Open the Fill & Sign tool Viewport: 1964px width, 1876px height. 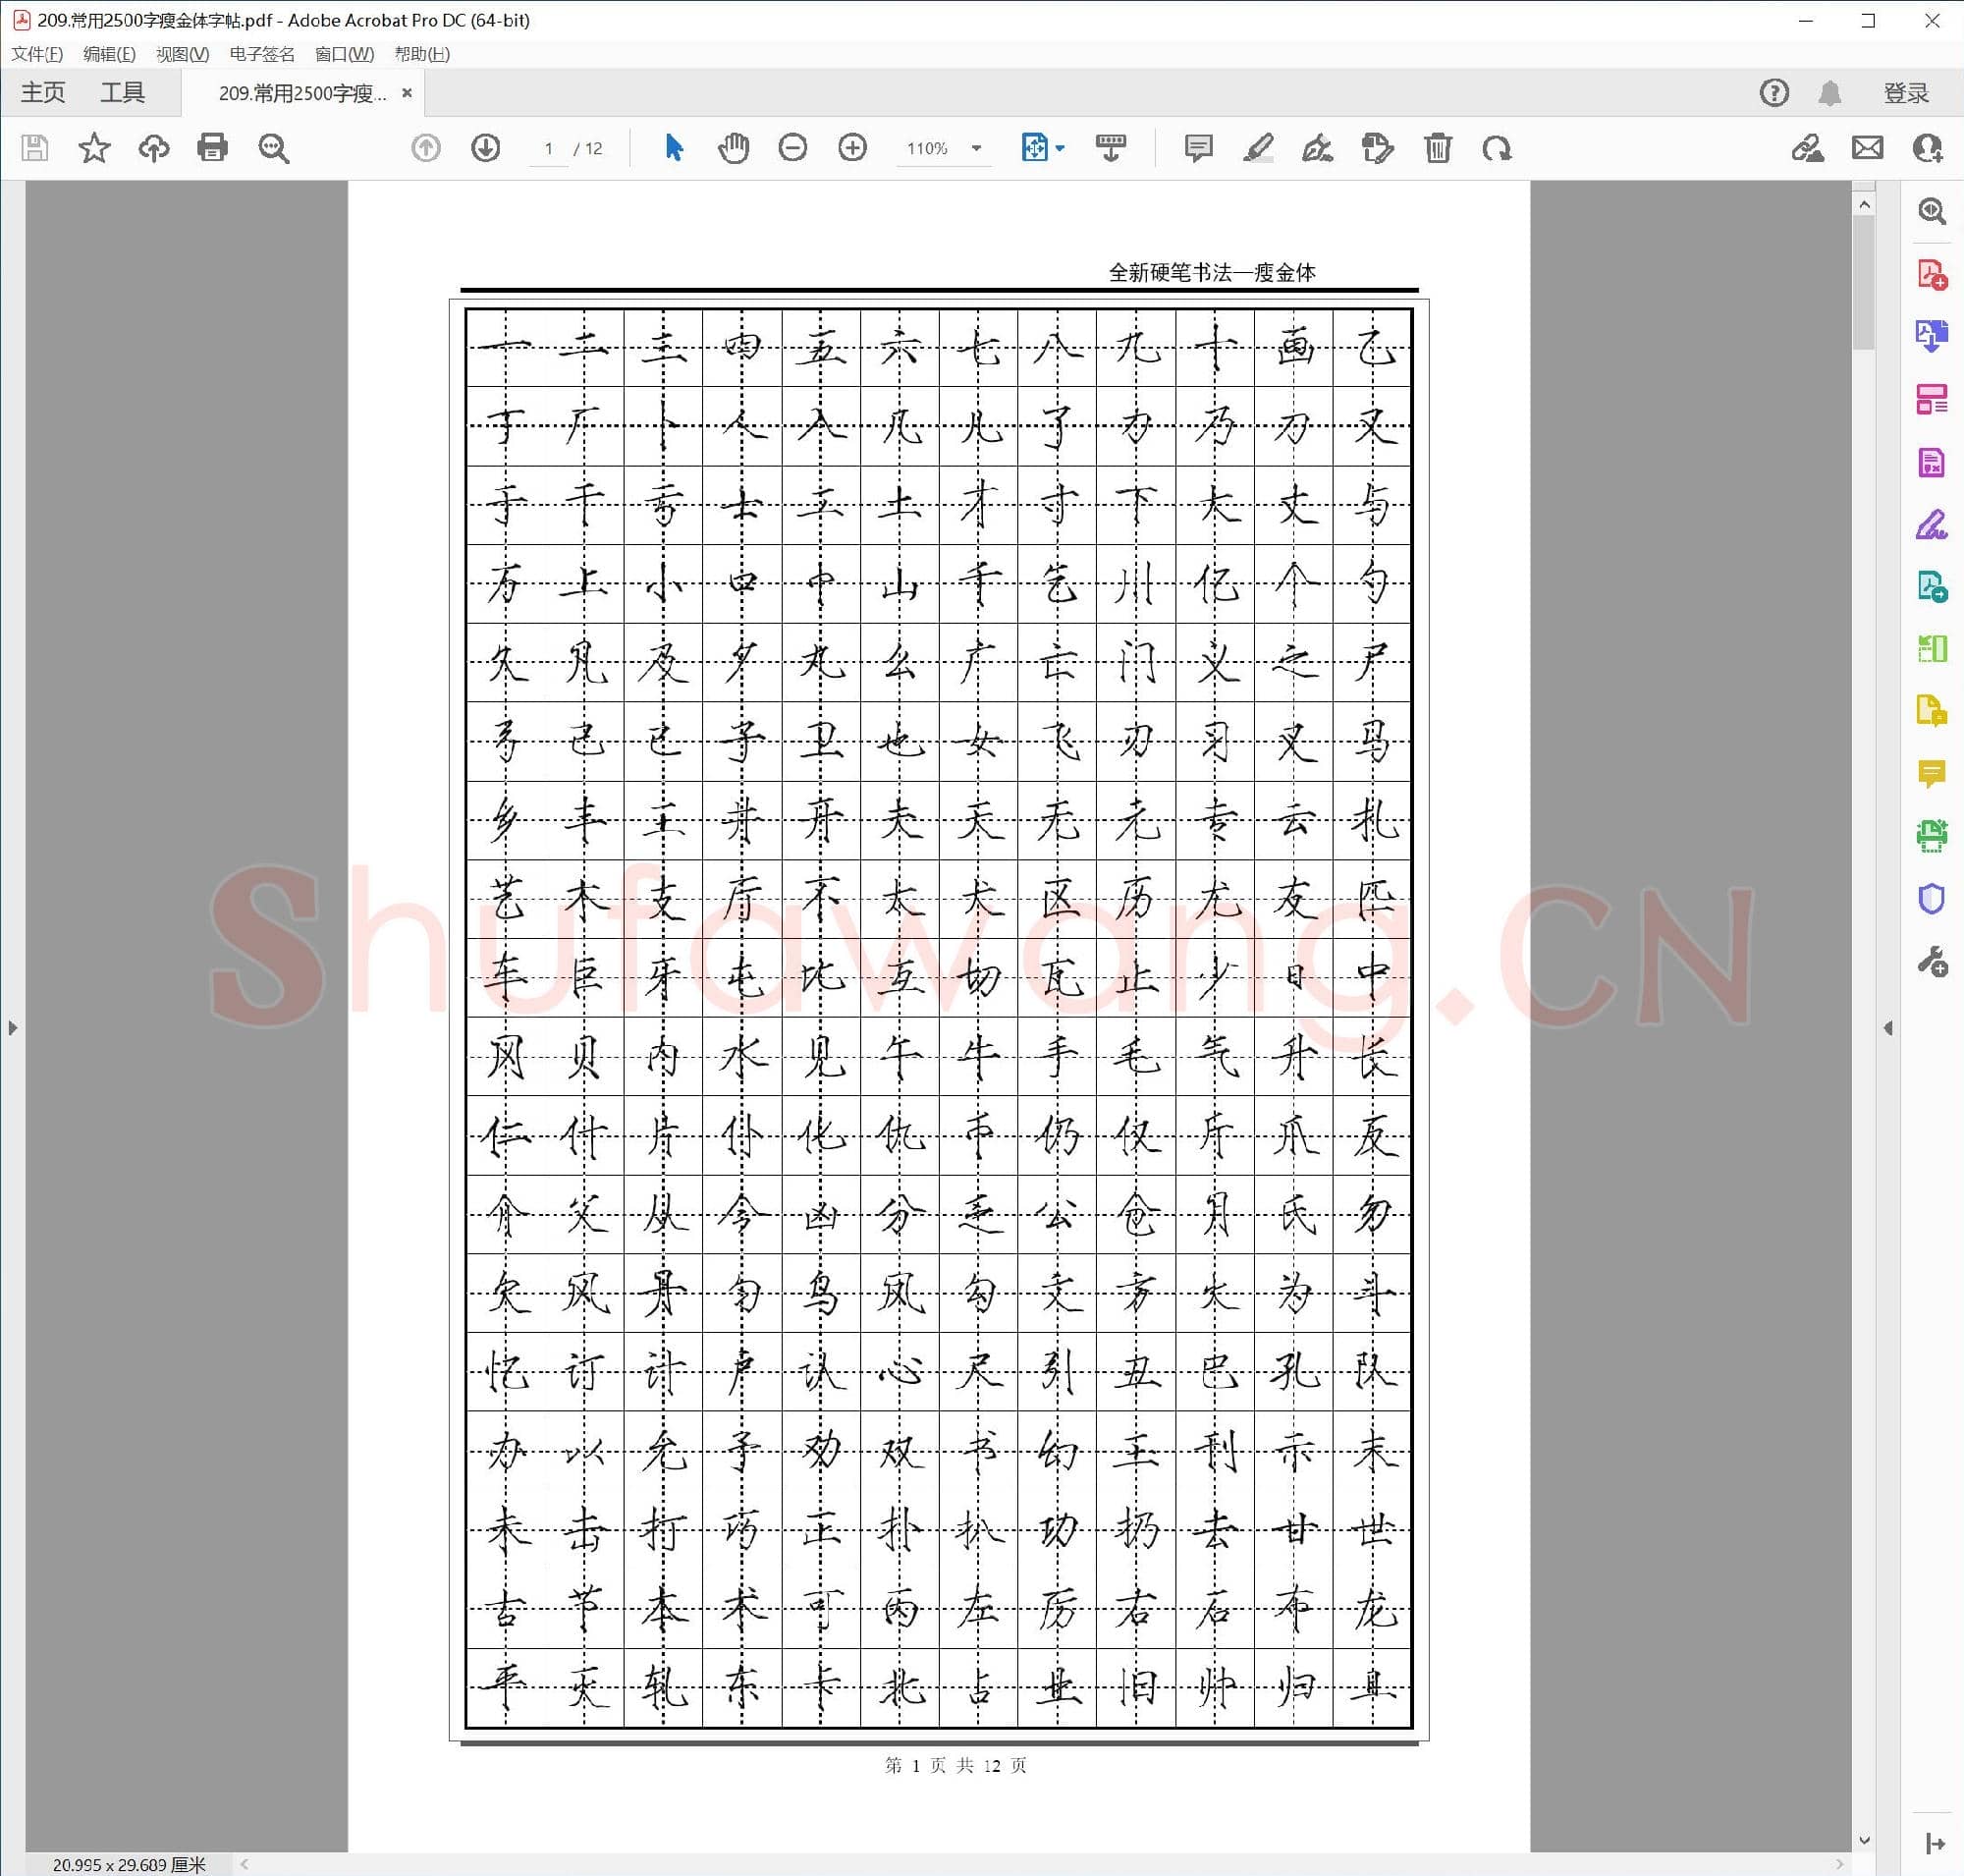[x=1931, y=522]
